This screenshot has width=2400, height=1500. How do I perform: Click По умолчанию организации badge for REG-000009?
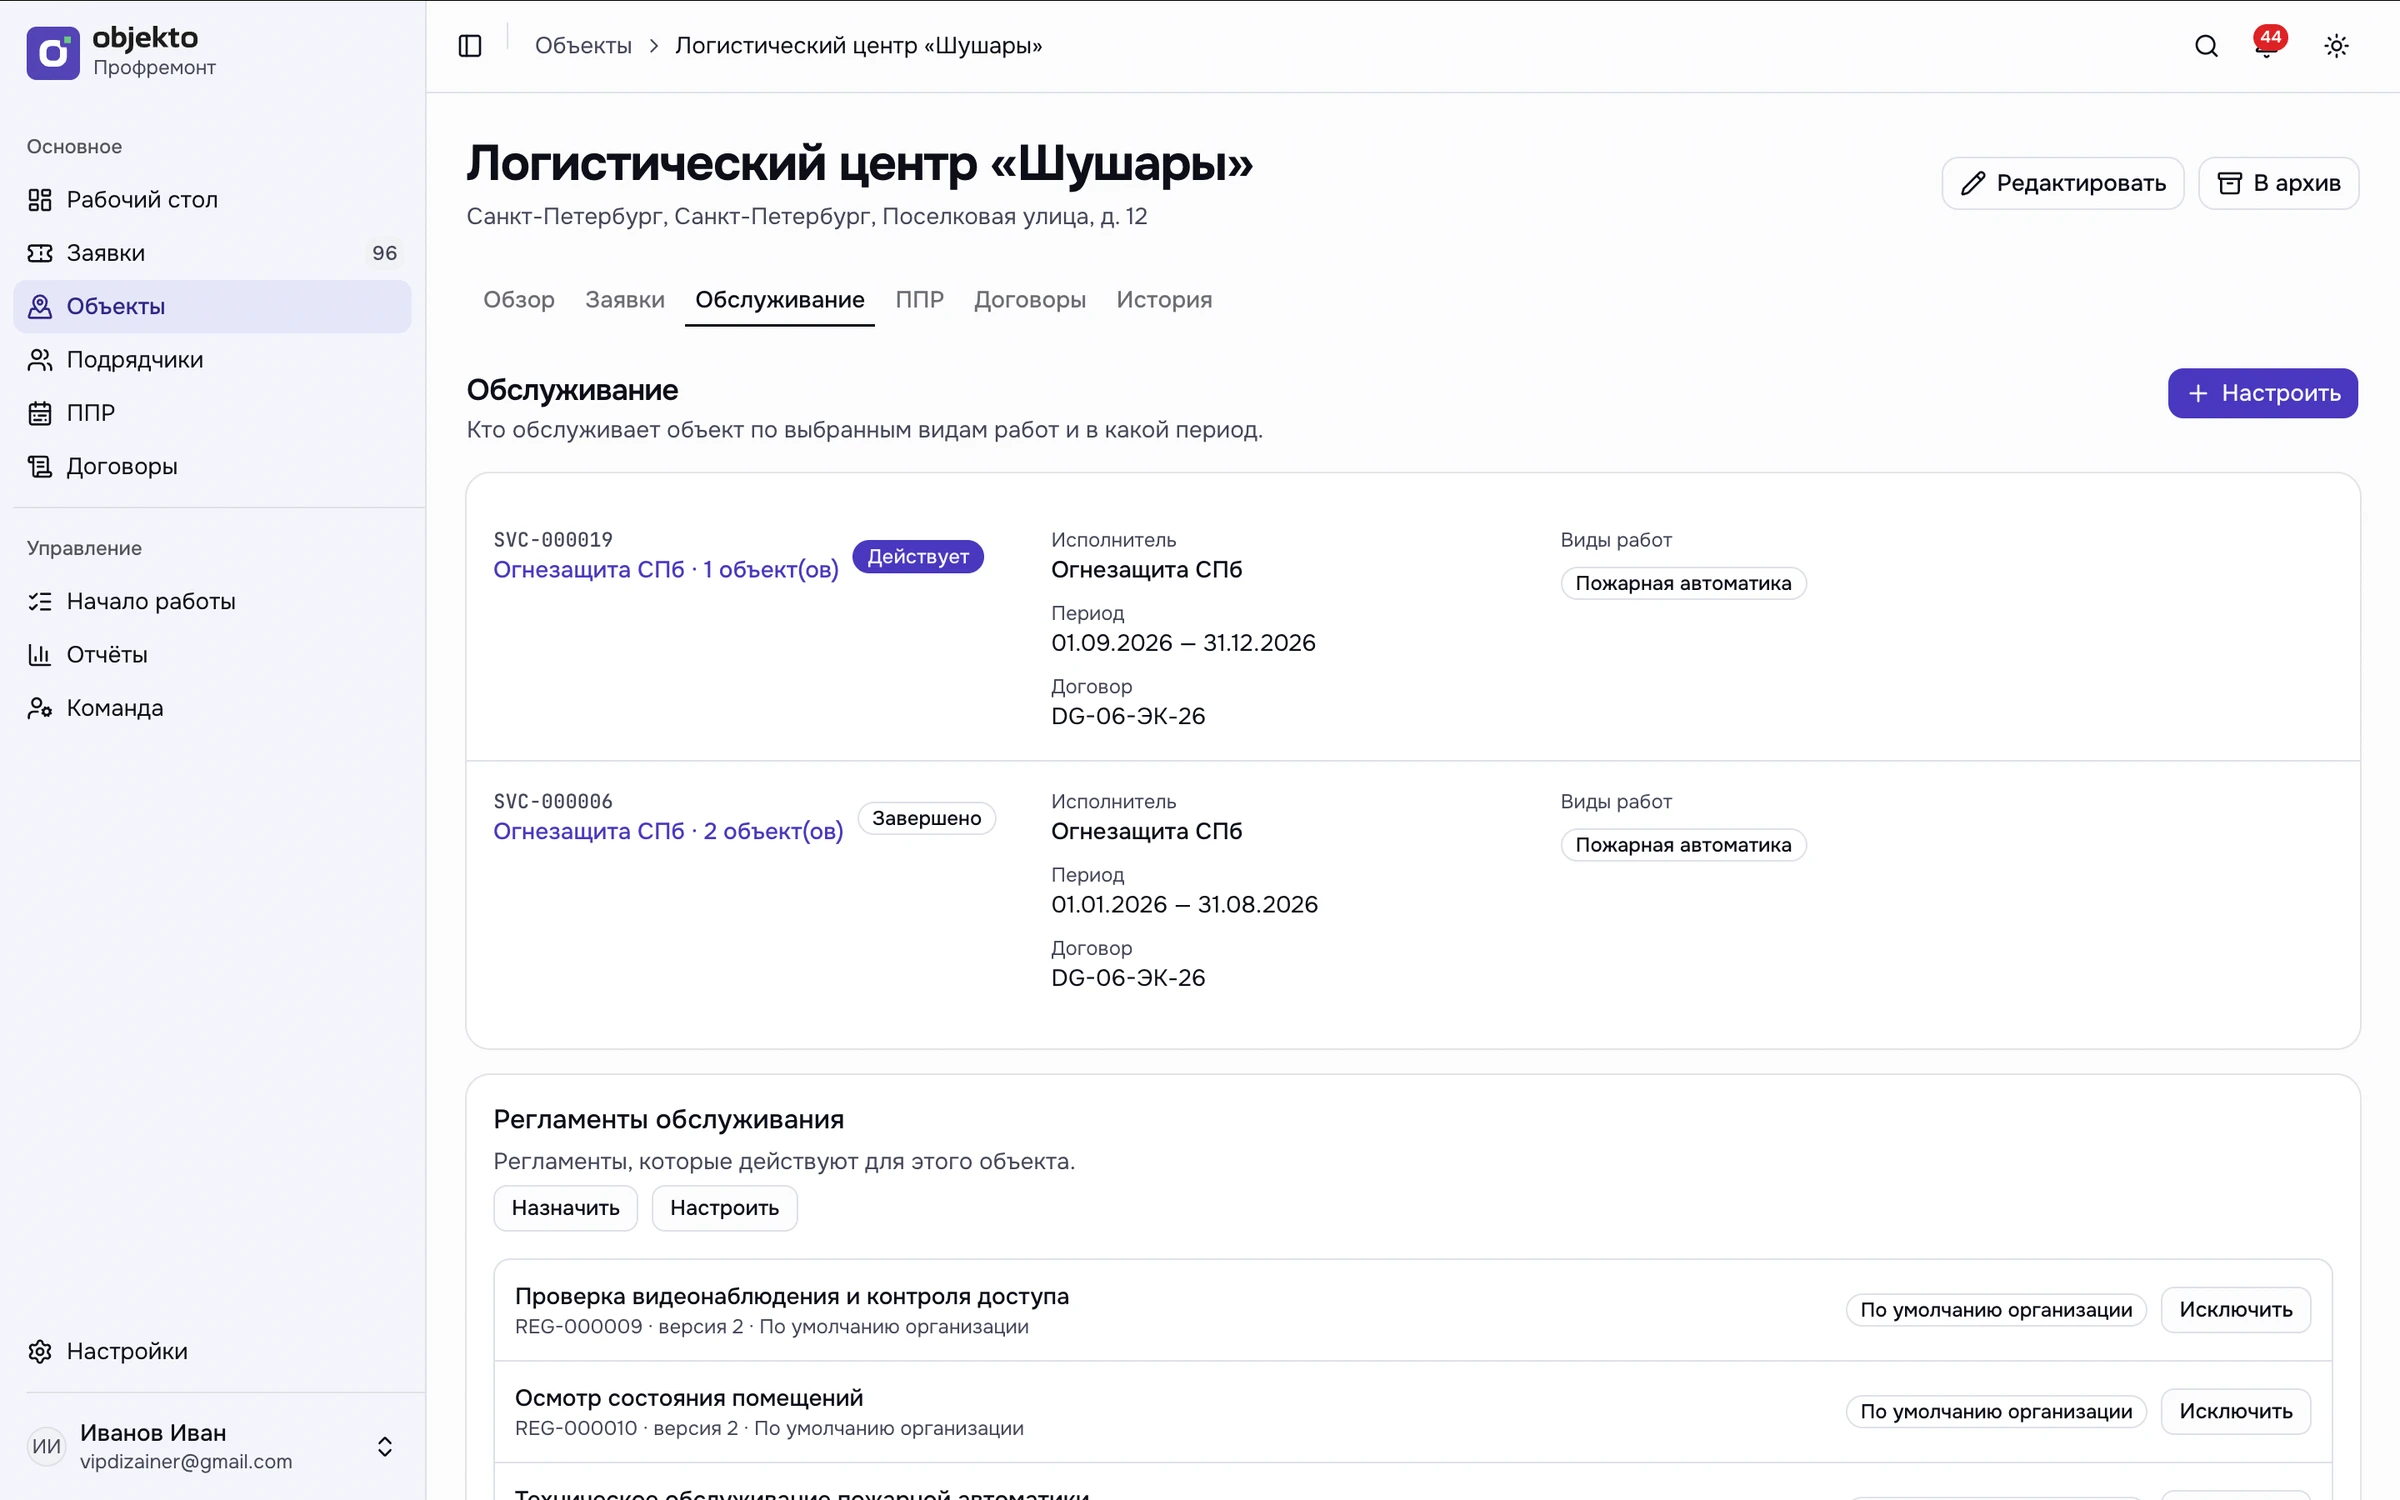coord(1996,1310)
